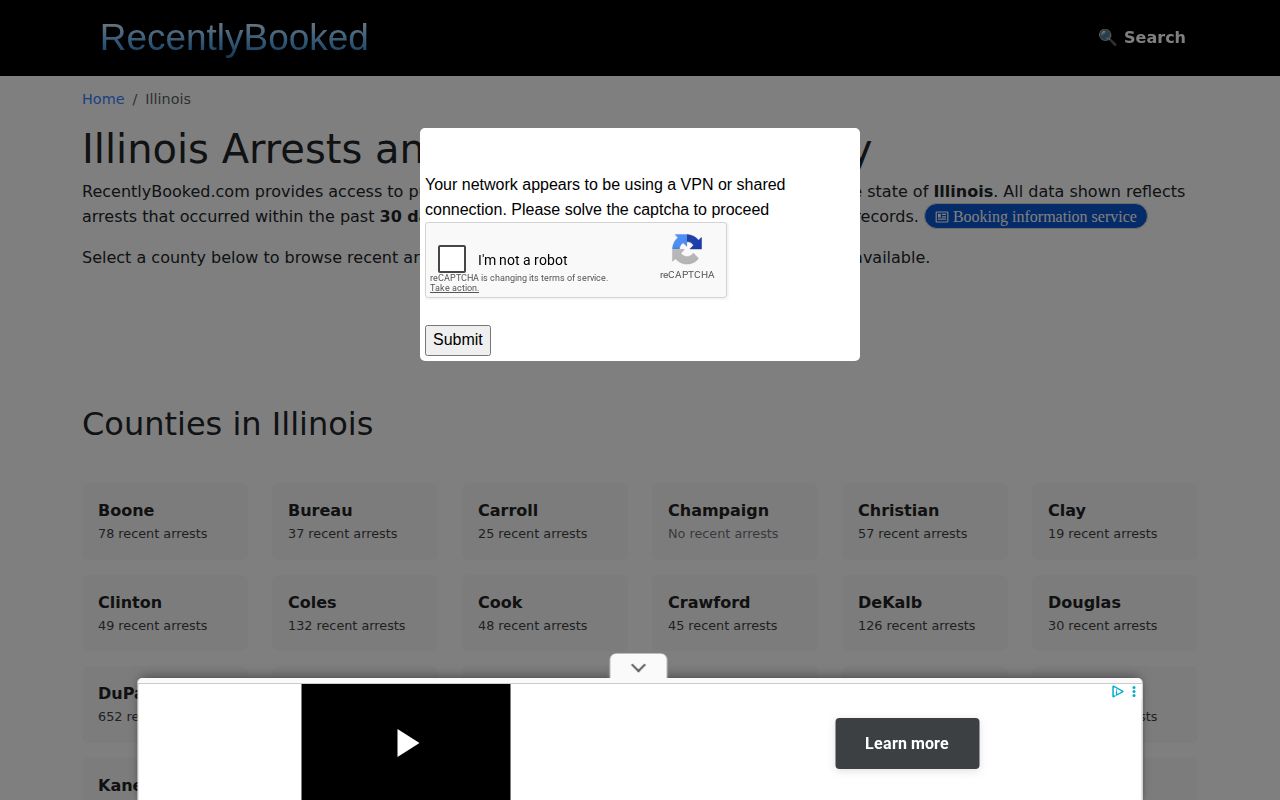Open the Booking information service badge

pyautogui.click(x=1036, y=217)
